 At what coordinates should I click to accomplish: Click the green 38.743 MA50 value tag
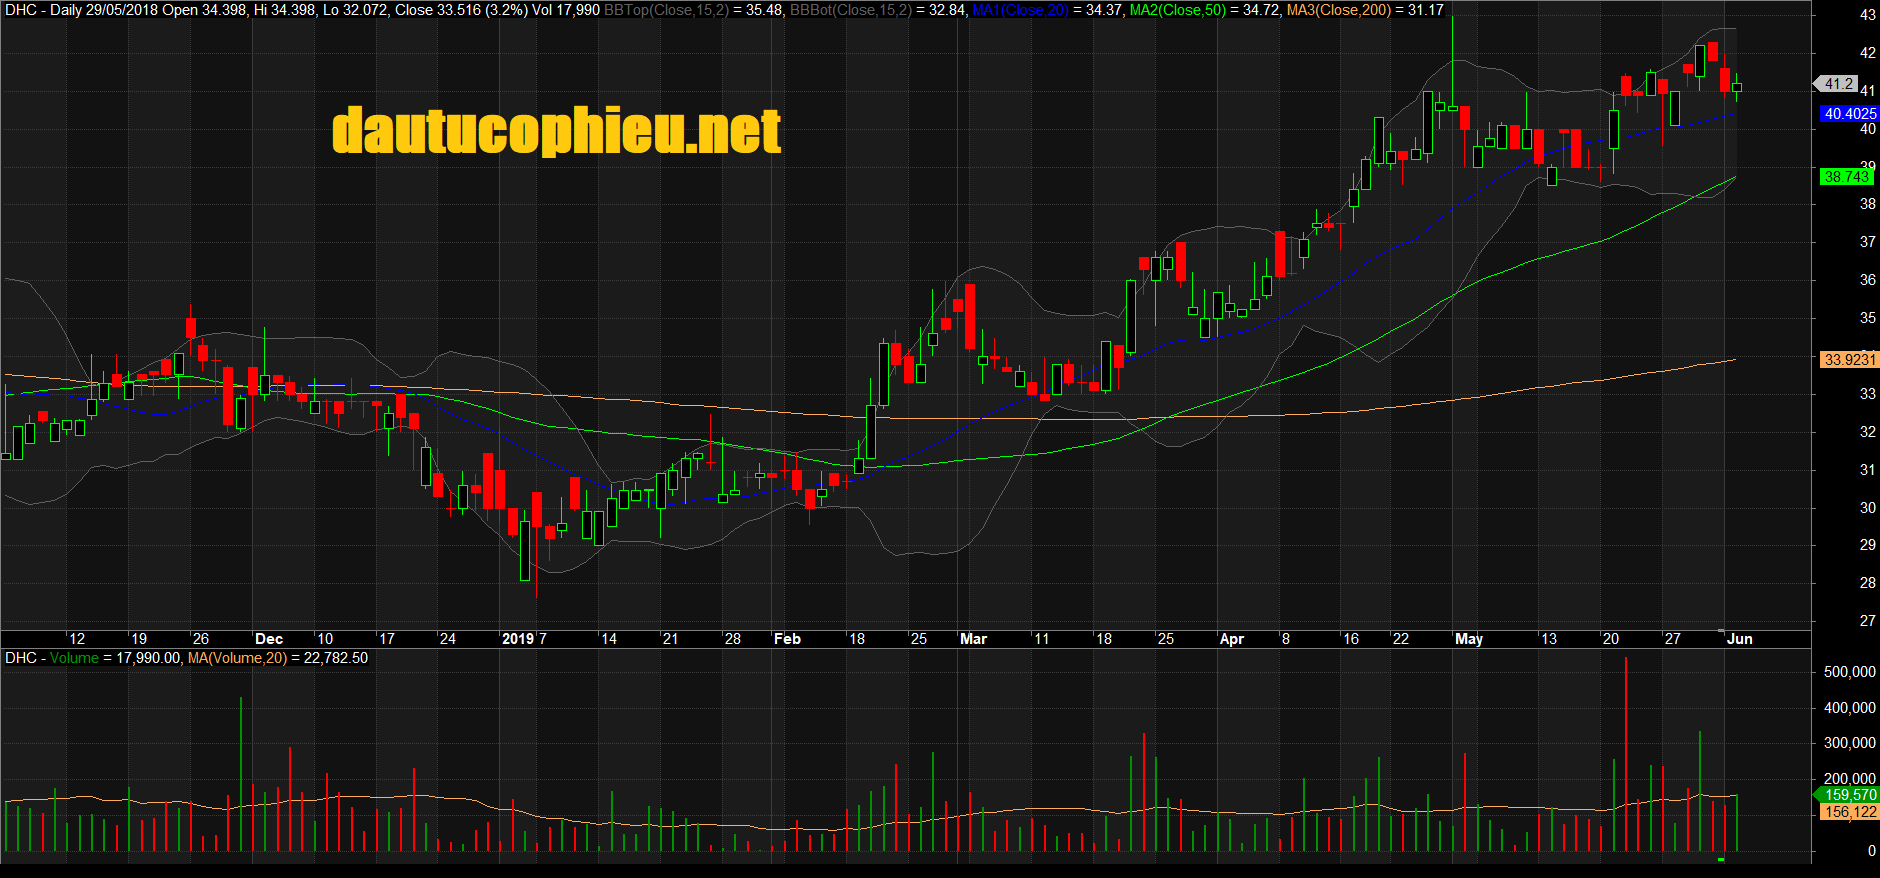pos(1846,177)
